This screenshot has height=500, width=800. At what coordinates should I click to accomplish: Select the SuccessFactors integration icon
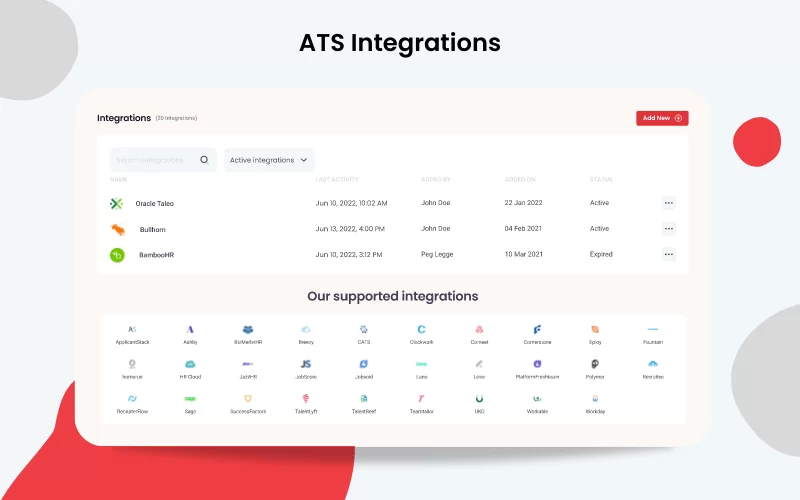248,398
